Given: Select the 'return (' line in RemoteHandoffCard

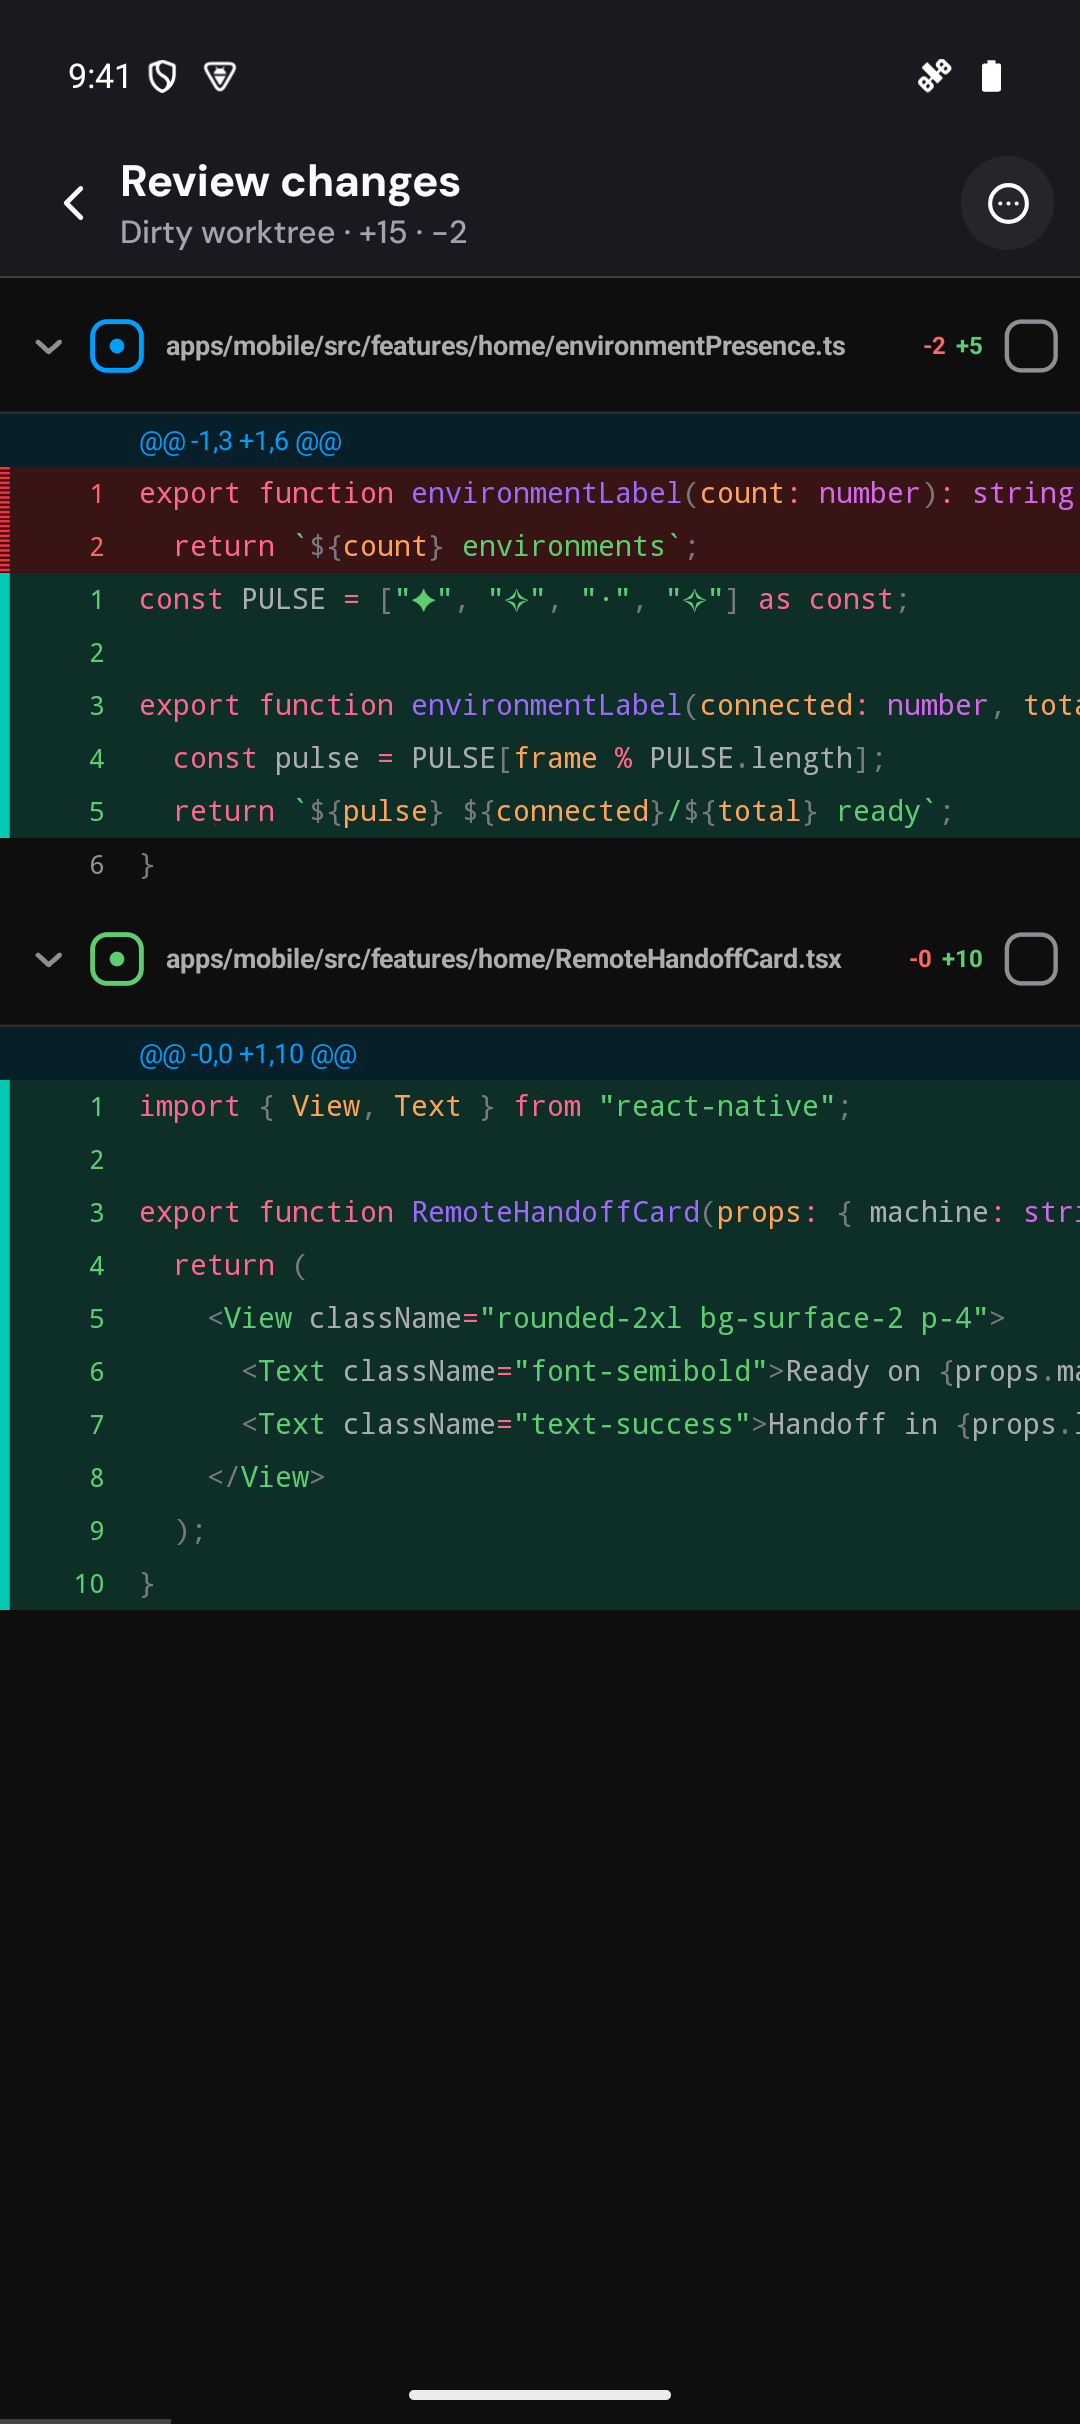Looking at the screenshot, I should click(540, 1265).
